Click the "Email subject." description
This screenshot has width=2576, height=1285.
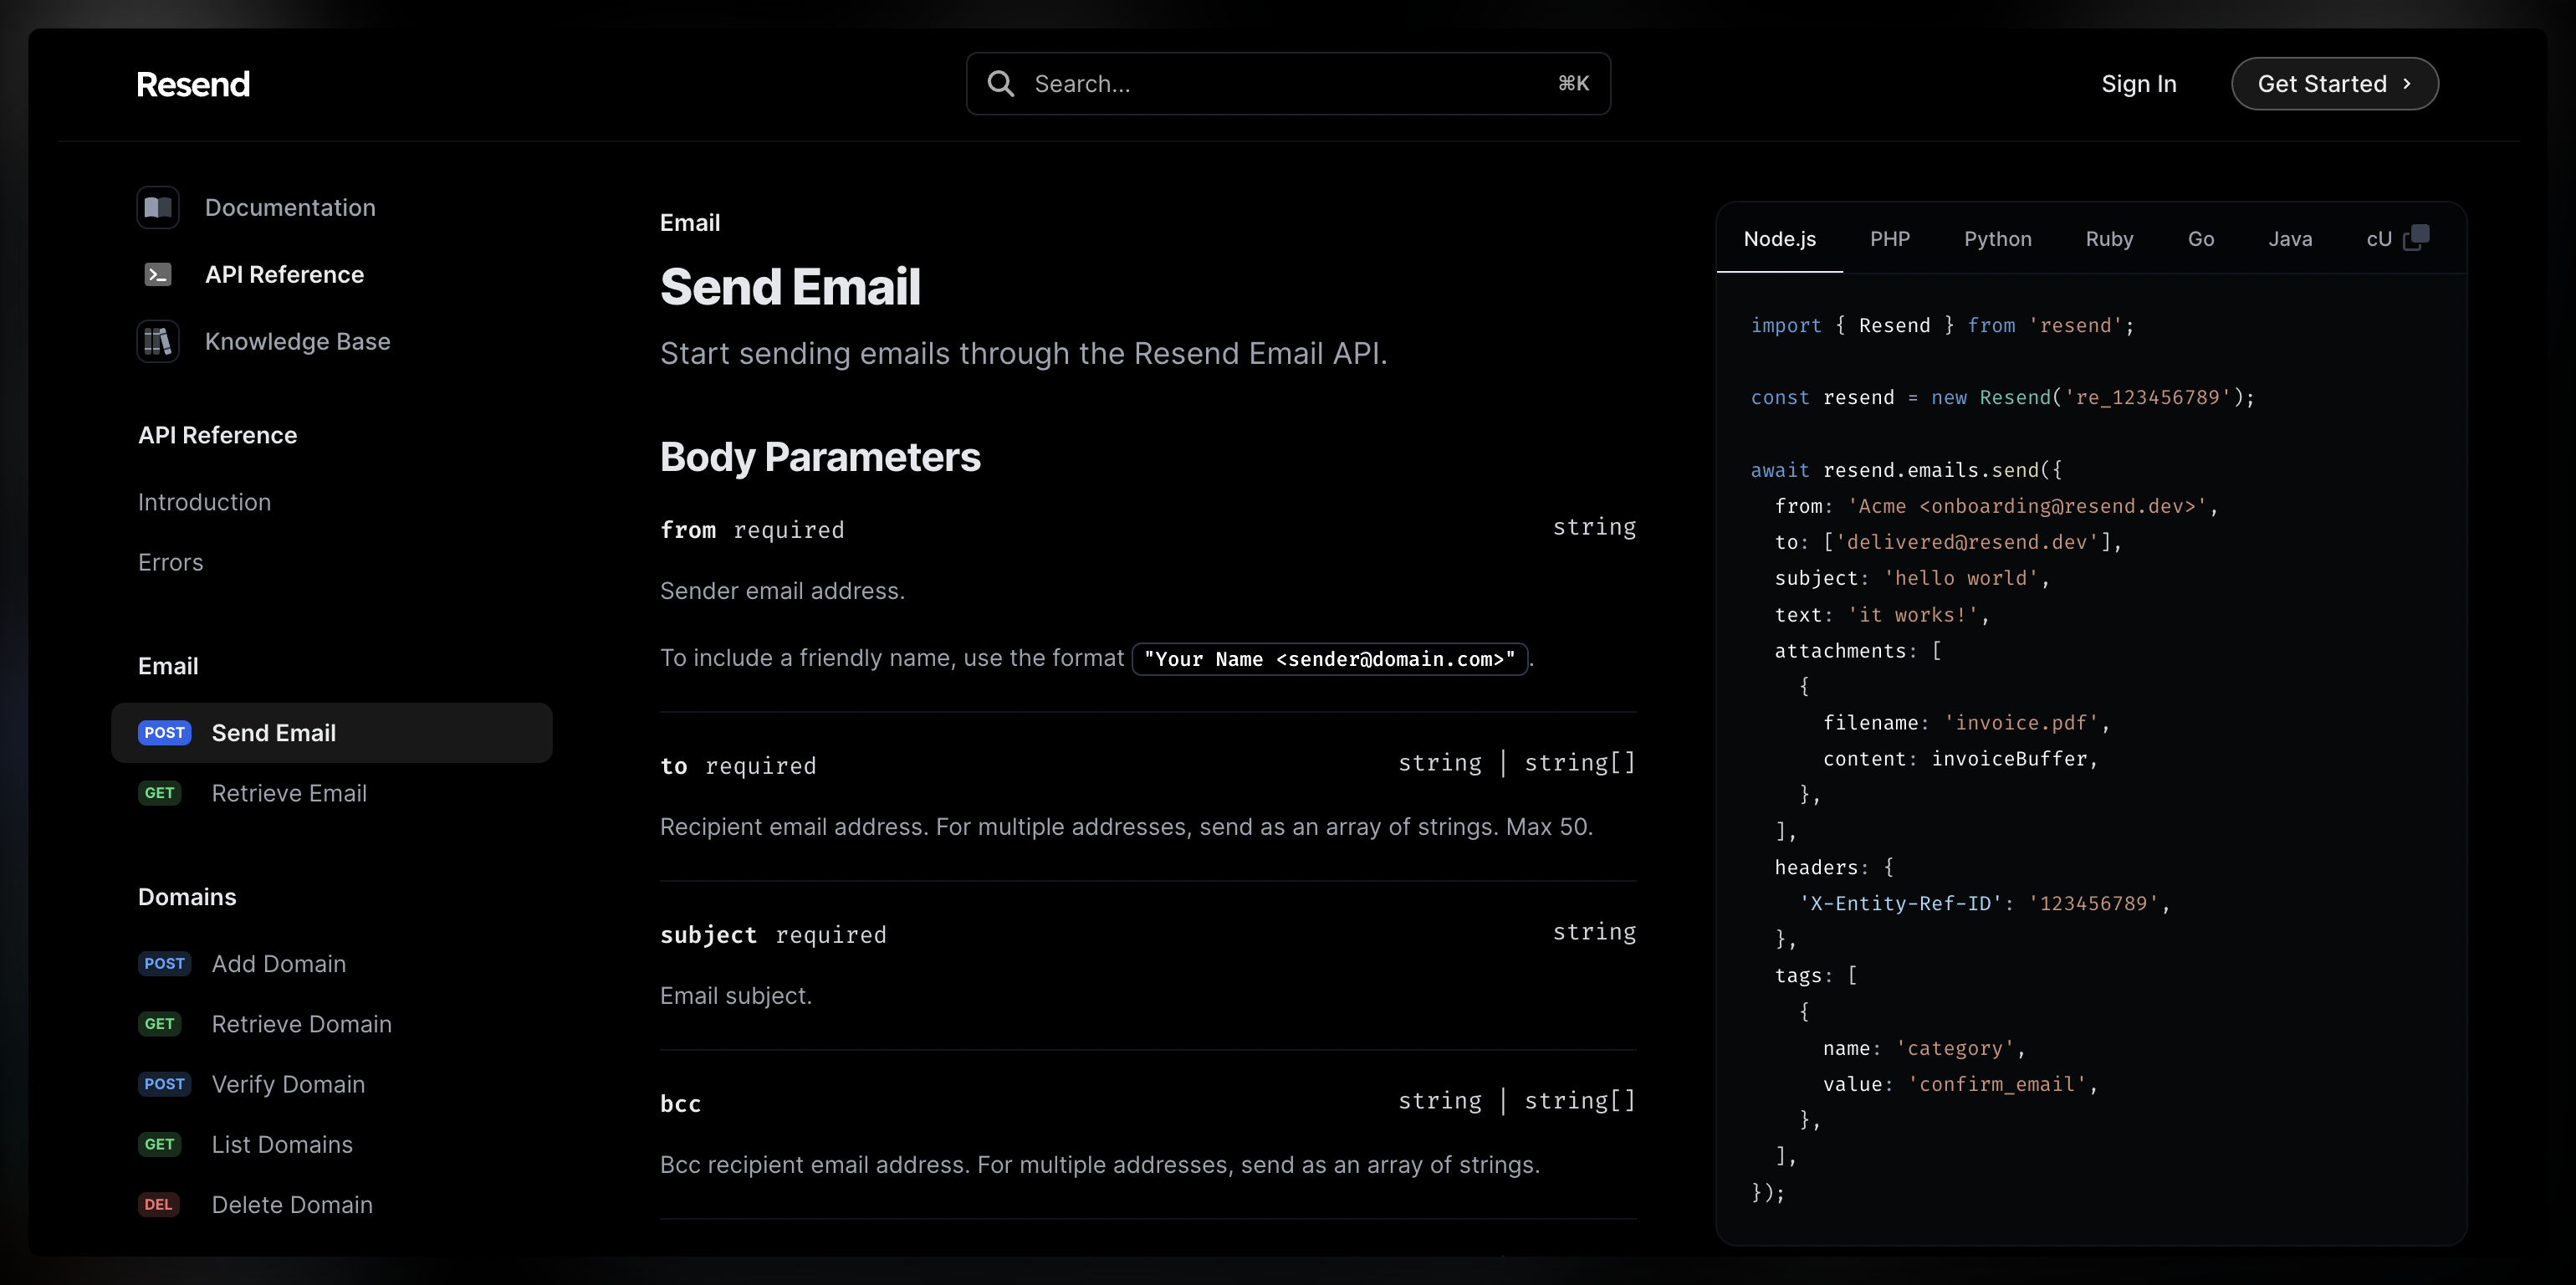point(736,996)
